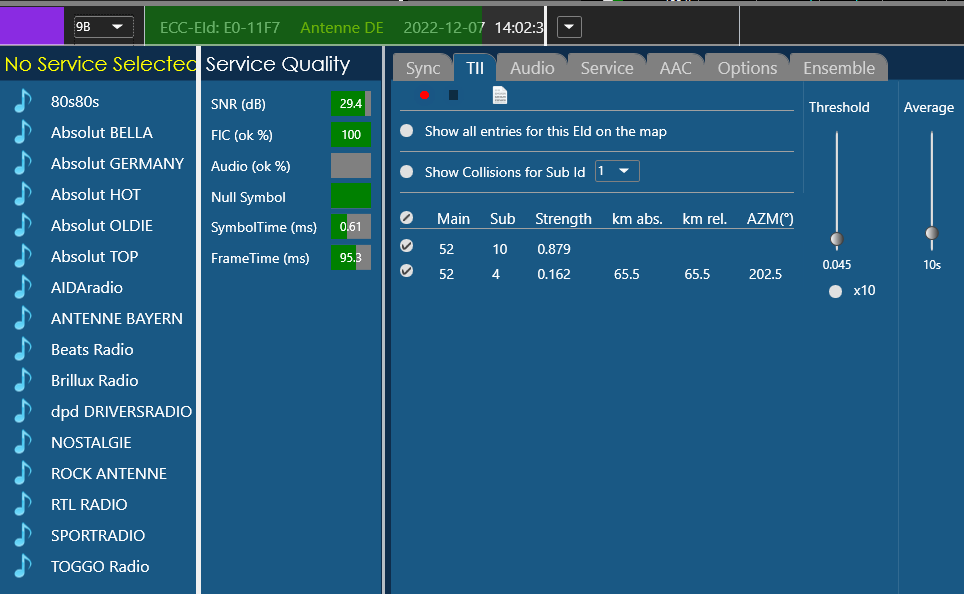Screen dimensions: 964x594
Task: Click the green Null Symbol indicator
Action: [351, 196]
